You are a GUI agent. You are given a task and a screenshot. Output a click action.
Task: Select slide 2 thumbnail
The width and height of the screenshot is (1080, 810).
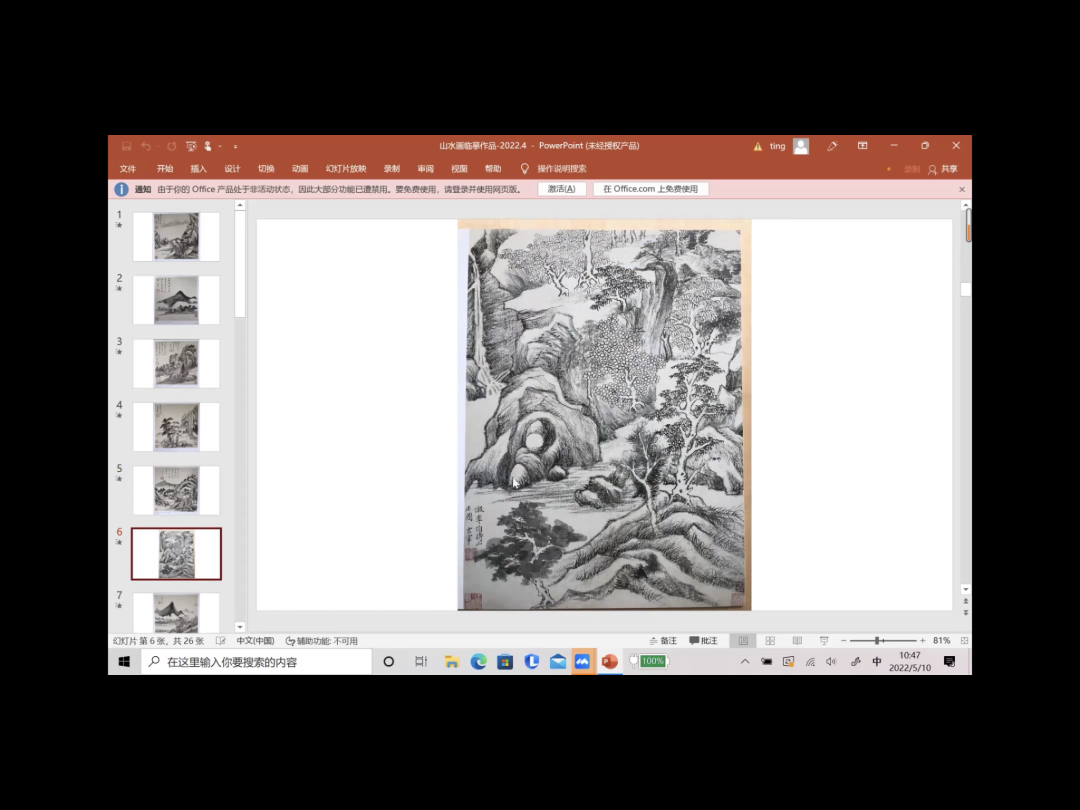click(x=176, y=300)
